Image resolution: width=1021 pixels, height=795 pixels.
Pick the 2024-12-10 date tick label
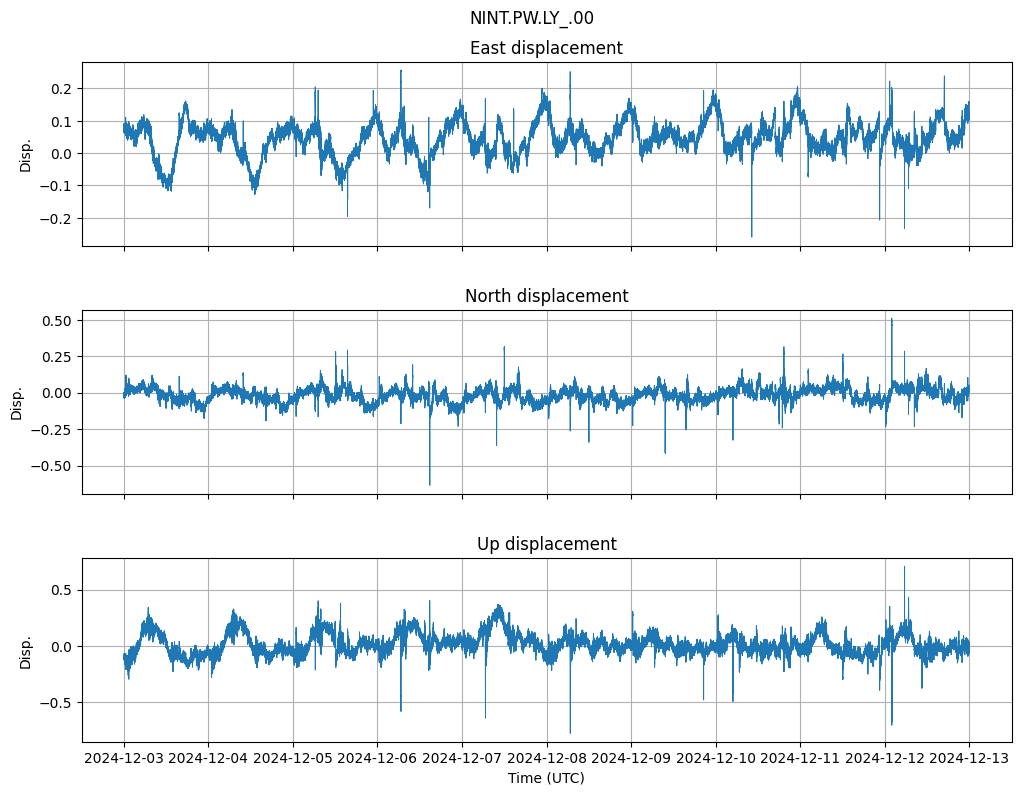[x=716, y=759]
